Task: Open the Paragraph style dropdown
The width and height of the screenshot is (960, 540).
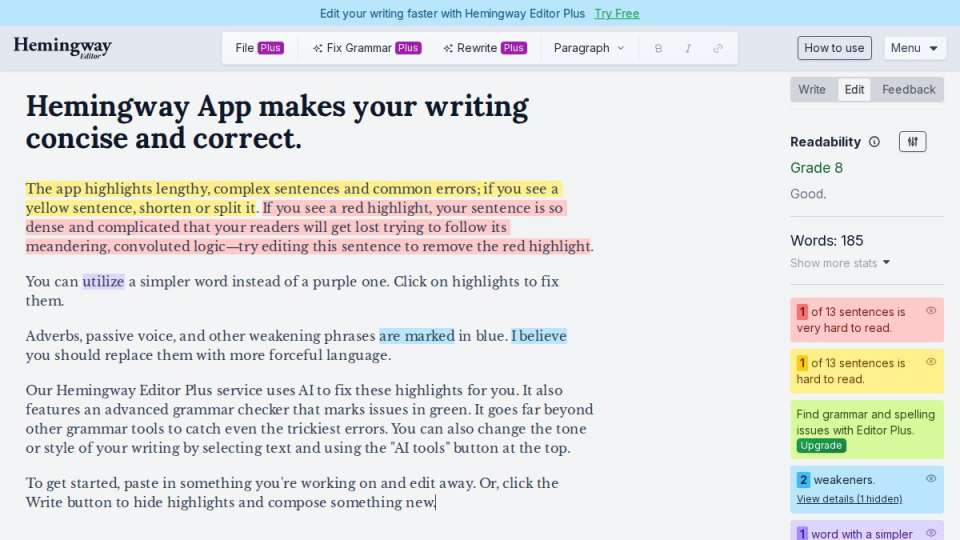Action: tap(588, 48)
